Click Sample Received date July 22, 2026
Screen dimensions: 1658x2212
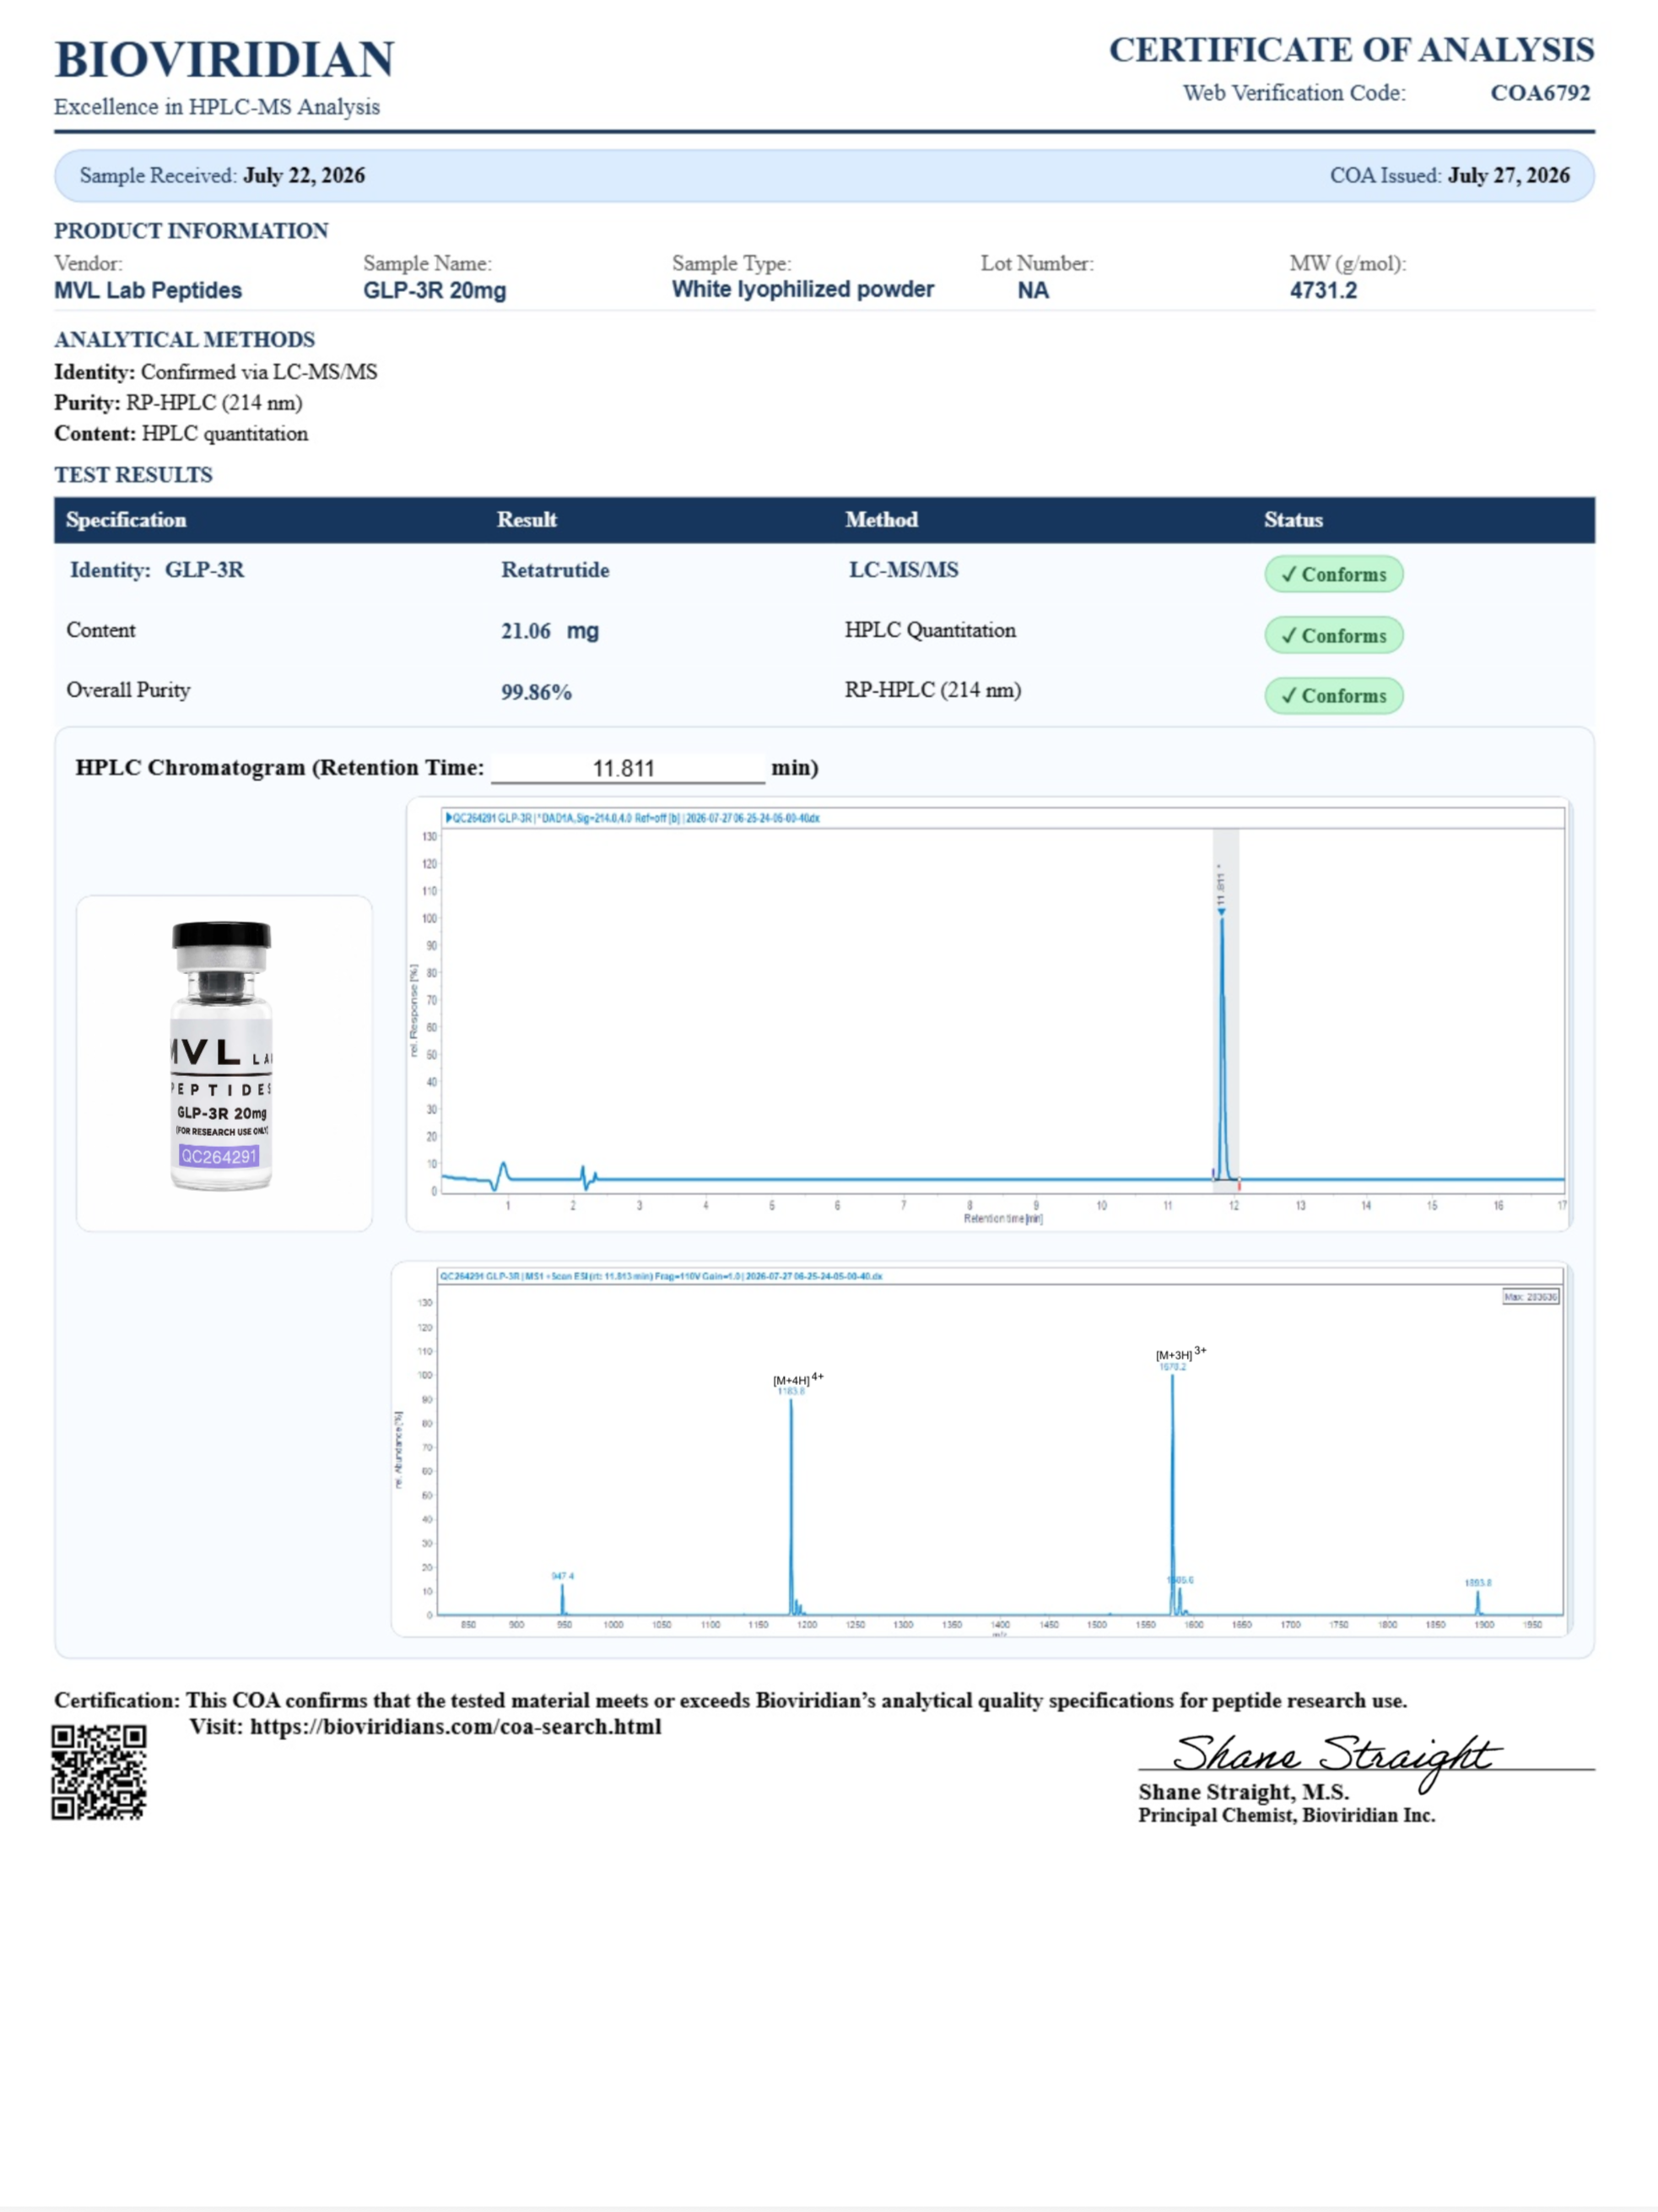click(304, 175)
